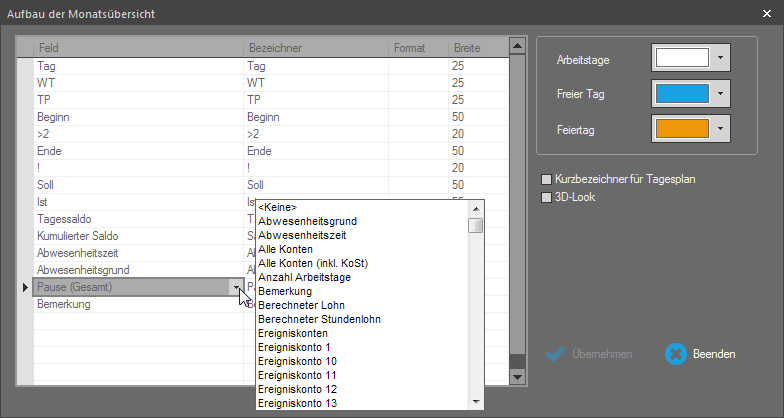784x418 pixels.
Task: Click the blue Freier Tag color swatch
Action: click(681, 94)
